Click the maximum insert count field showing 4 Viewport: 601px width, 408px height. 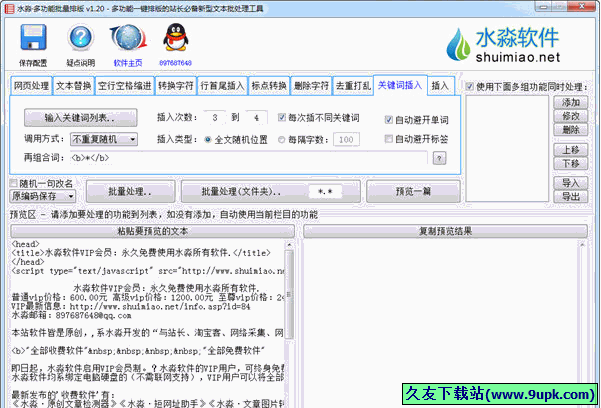pos(256,117)
